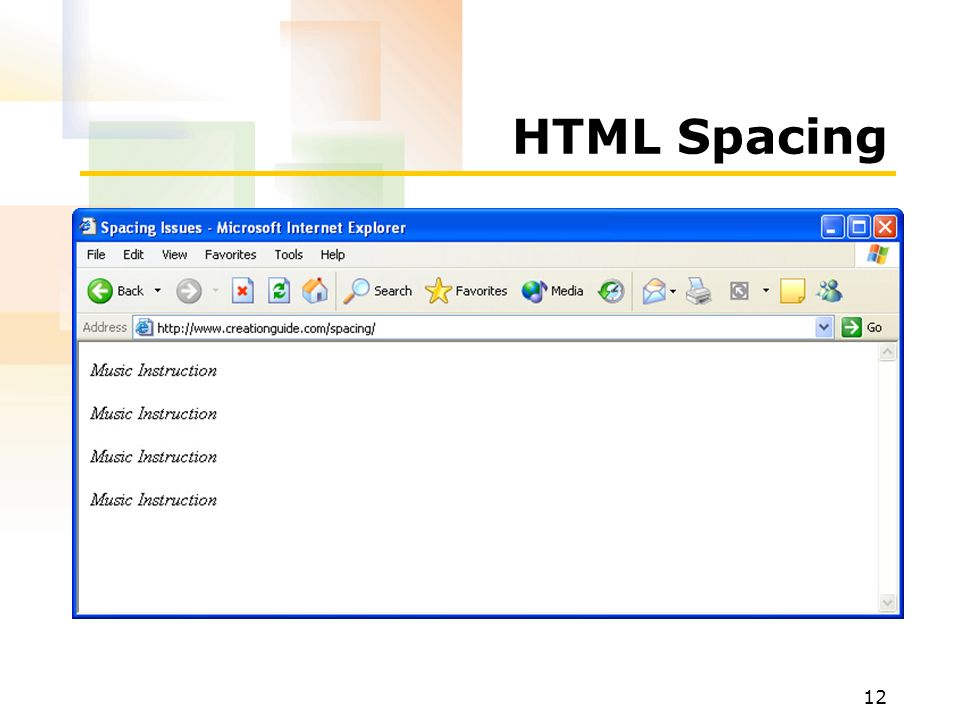
Task: Click the green Refresh page icon
Action: pos(279,291)
